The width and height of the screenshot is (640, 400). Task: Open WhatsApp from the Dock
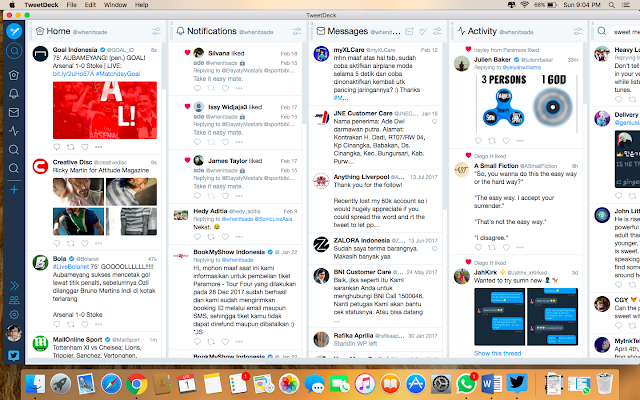467,384
